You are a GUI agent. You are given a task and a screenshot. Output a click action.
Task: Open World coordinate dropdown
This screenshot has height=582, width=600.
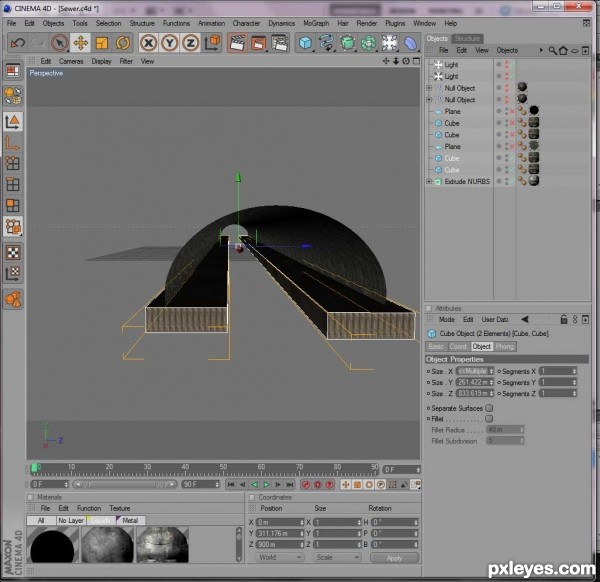279,558
